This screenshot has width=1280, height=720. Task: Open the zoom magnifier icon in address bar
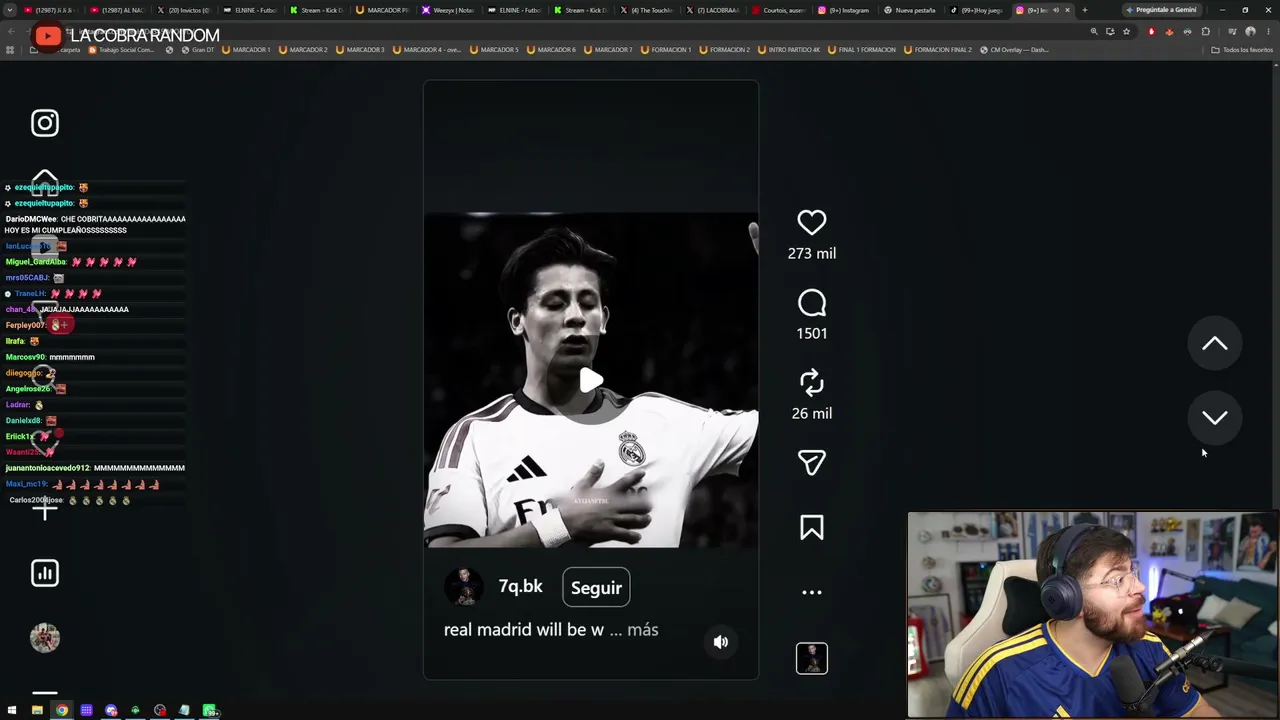[1094, 31]
